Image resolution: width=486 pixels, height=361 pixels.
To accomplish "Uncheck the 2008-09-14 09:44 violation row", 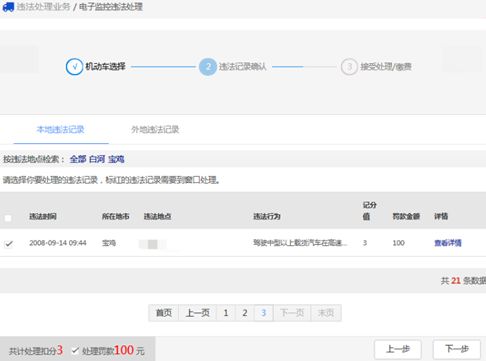I will click(x=8, y=244).
